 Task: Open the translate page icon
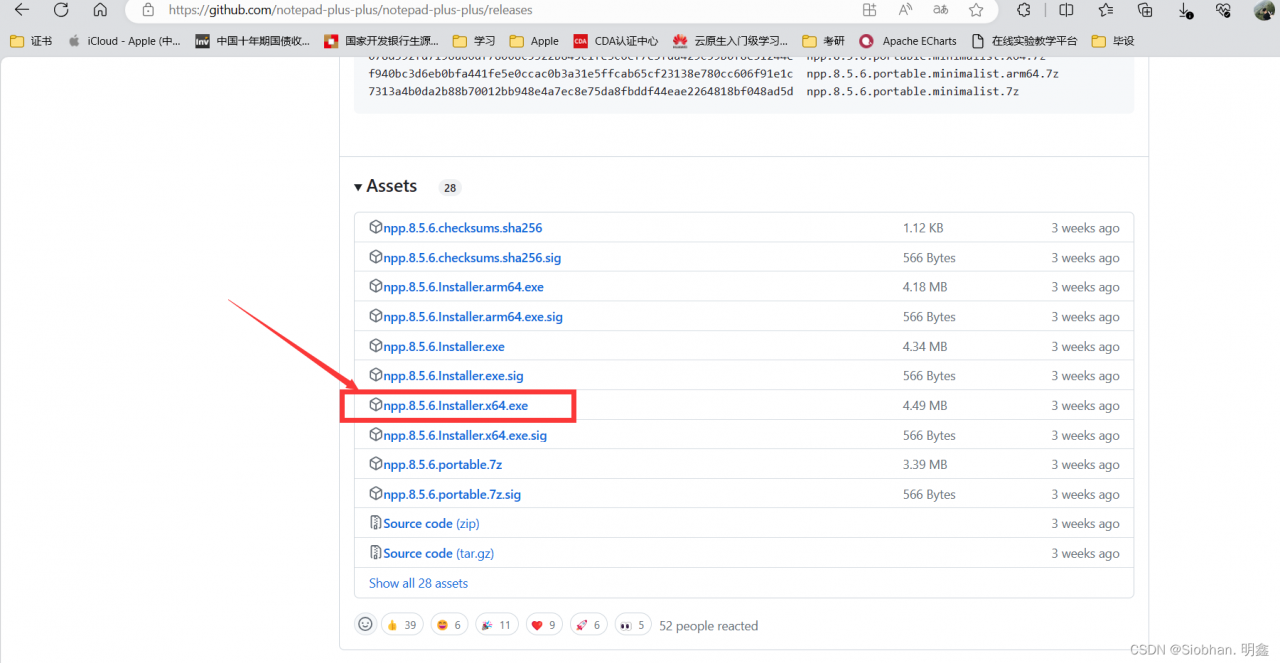point(940,10)
